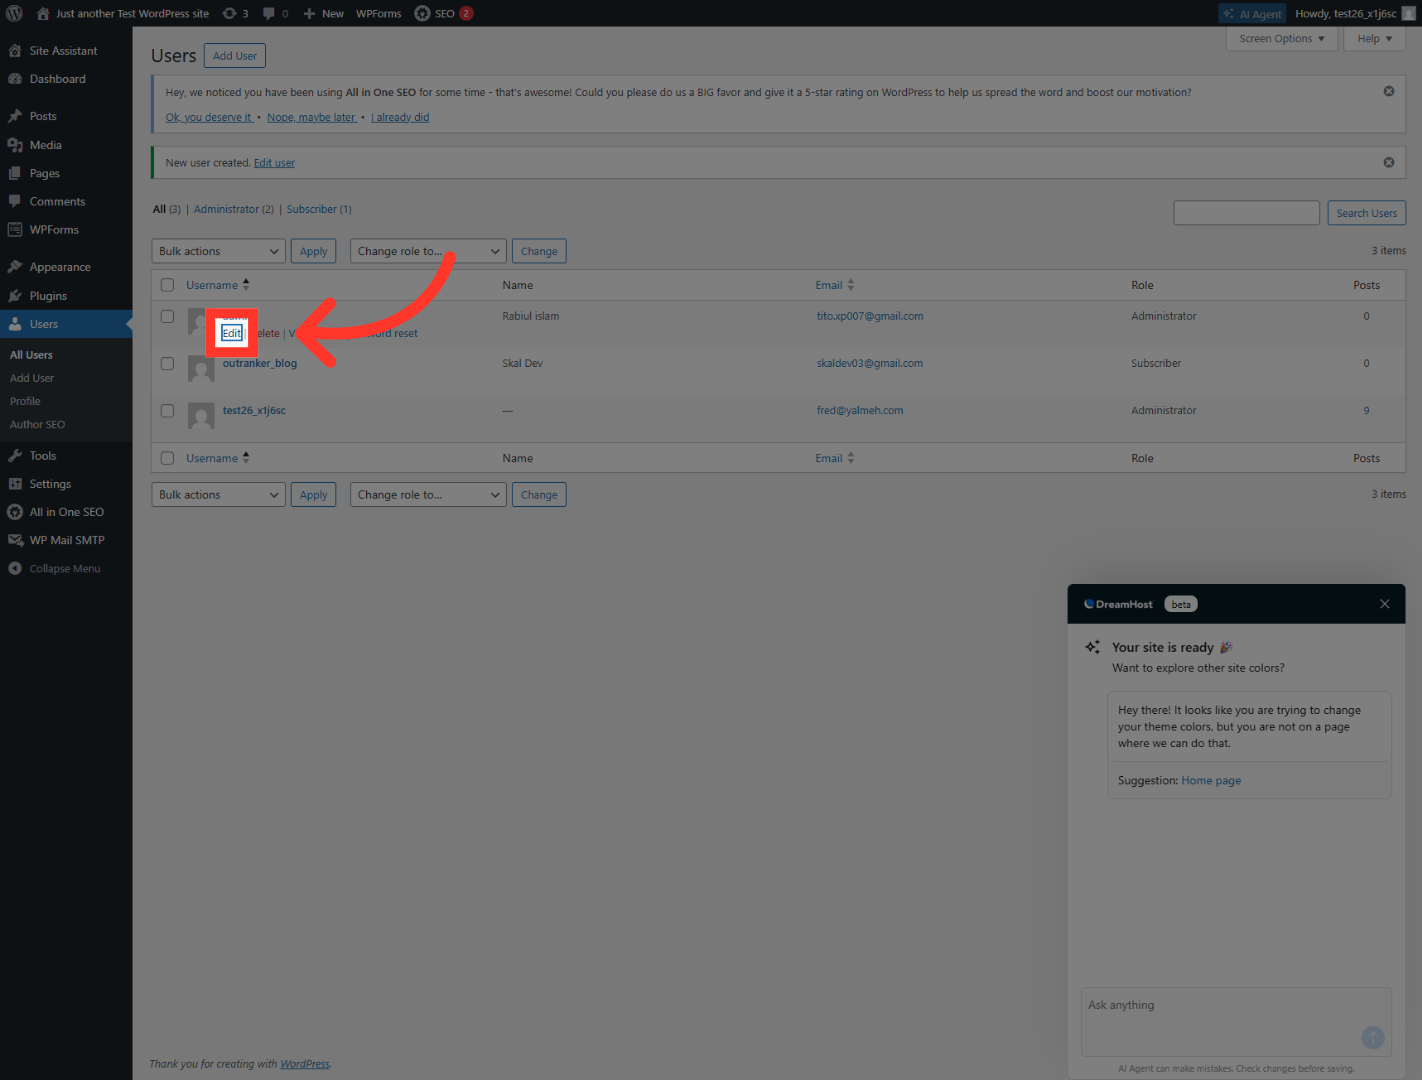Sort by the footer Username column

pos(218,458)
